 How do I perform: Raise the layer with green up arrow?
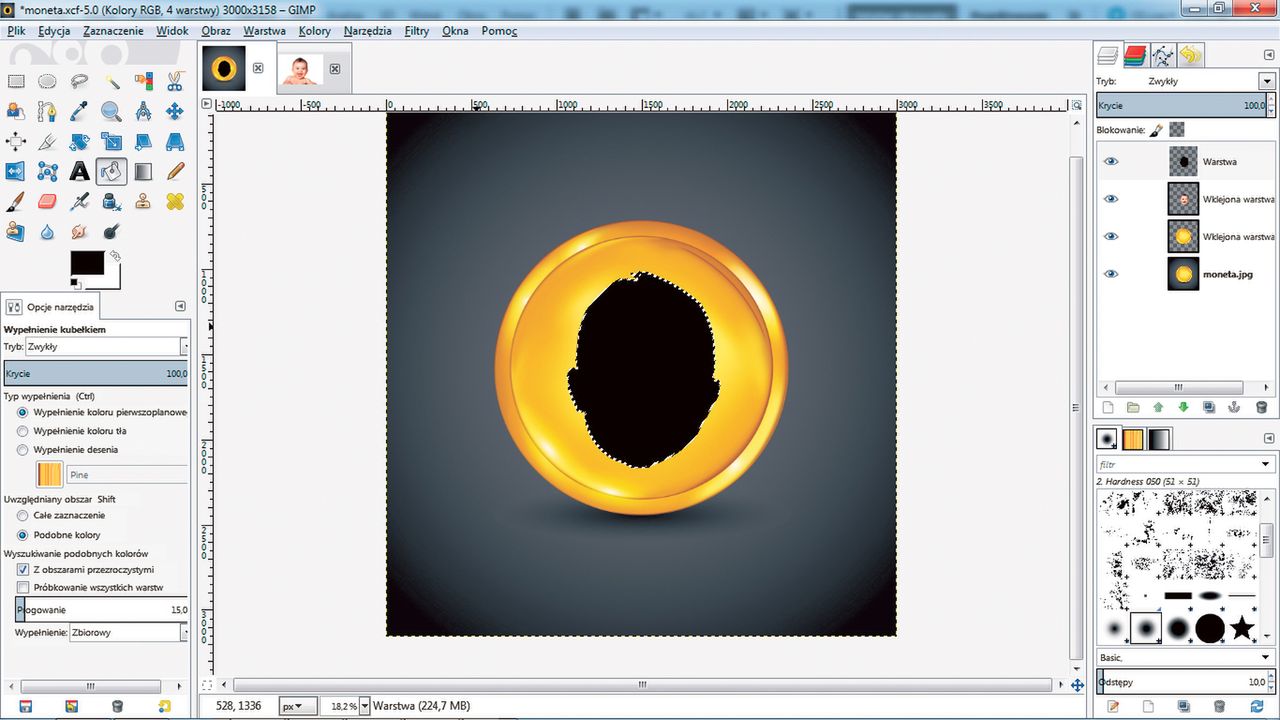(x=1158, y=407)
